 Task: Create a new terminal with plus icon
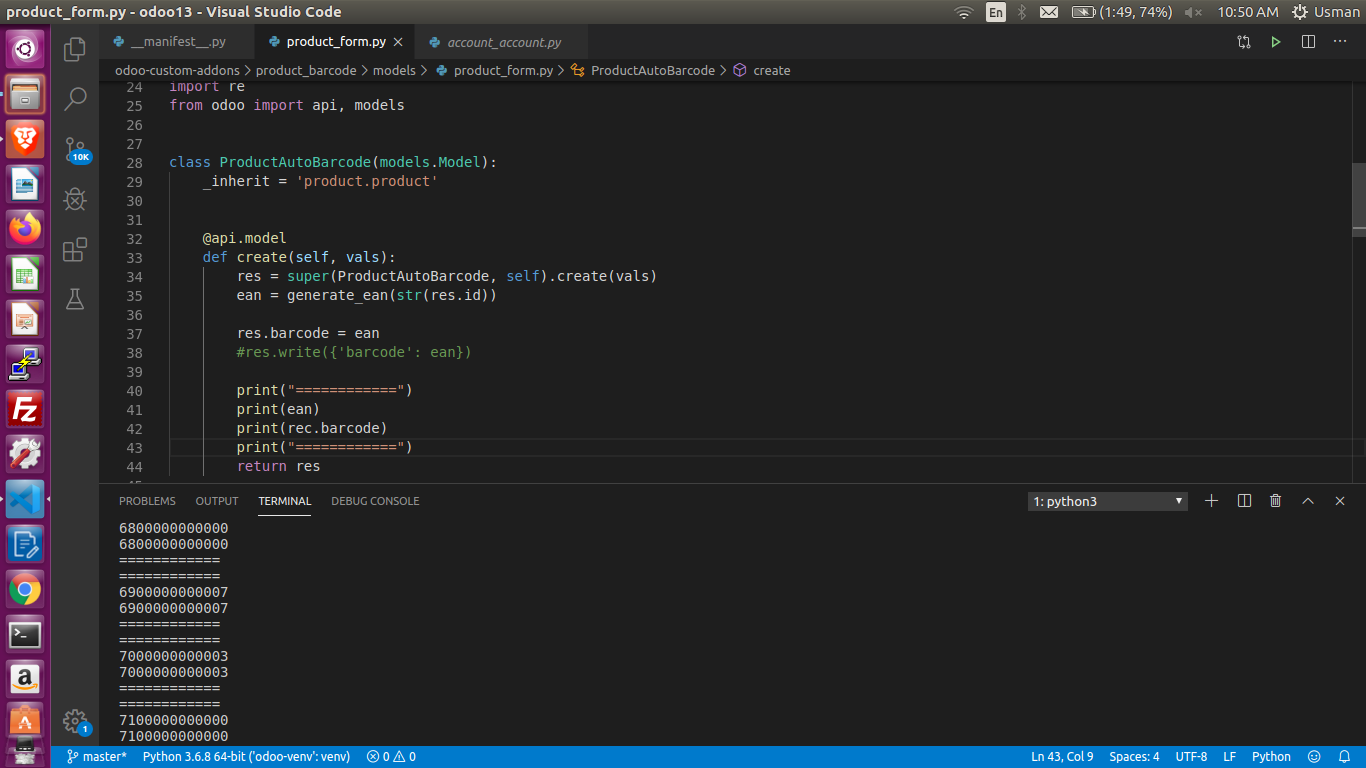[1212, 501]
